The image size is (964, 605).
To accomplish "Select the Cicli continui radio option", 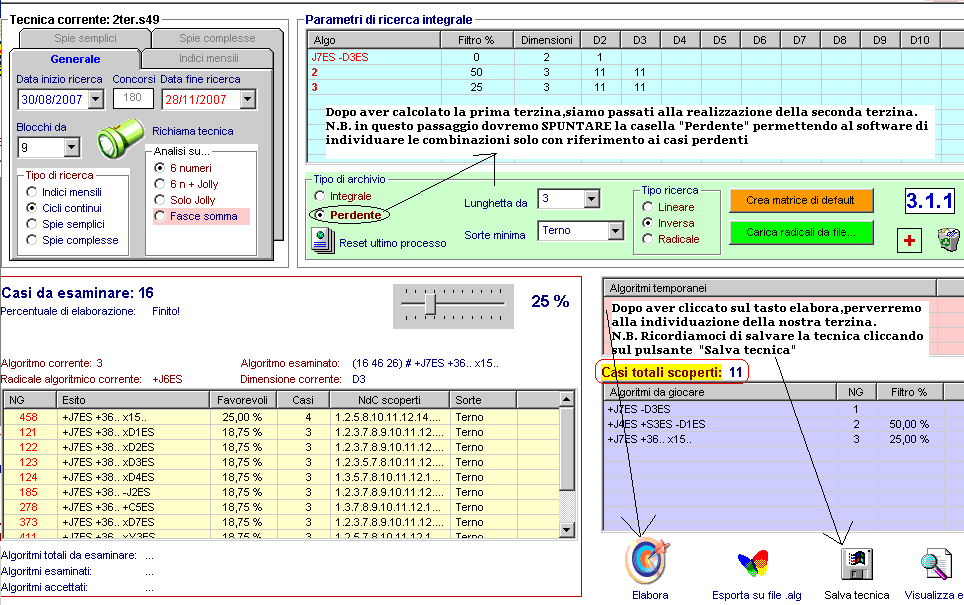I will pos(32,208).
